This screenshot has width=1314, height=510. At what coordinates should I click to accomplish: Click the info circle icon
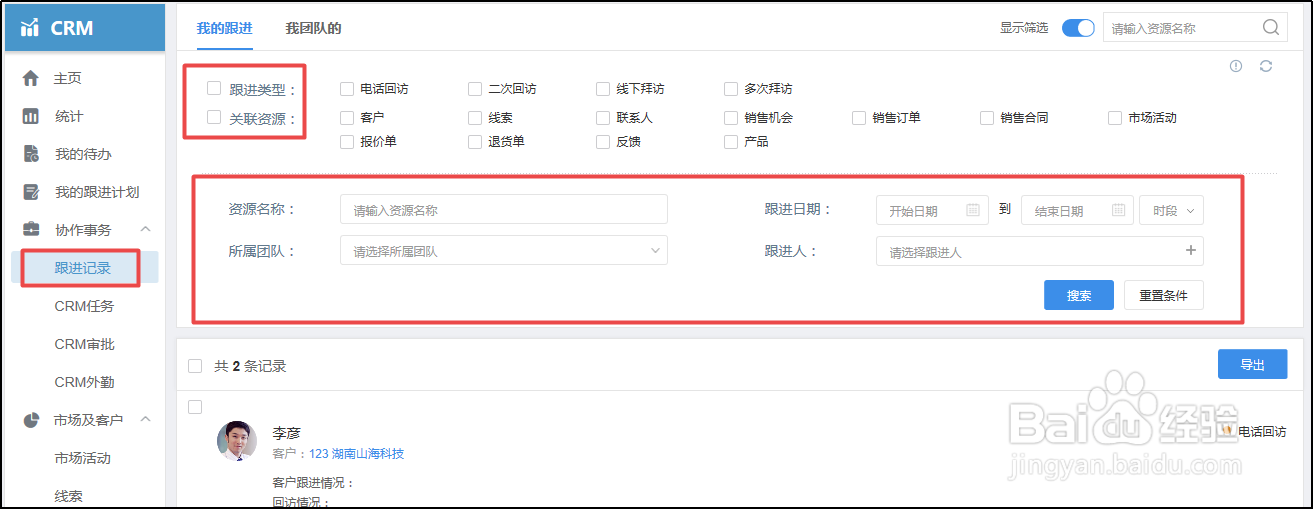(1236, 66)
